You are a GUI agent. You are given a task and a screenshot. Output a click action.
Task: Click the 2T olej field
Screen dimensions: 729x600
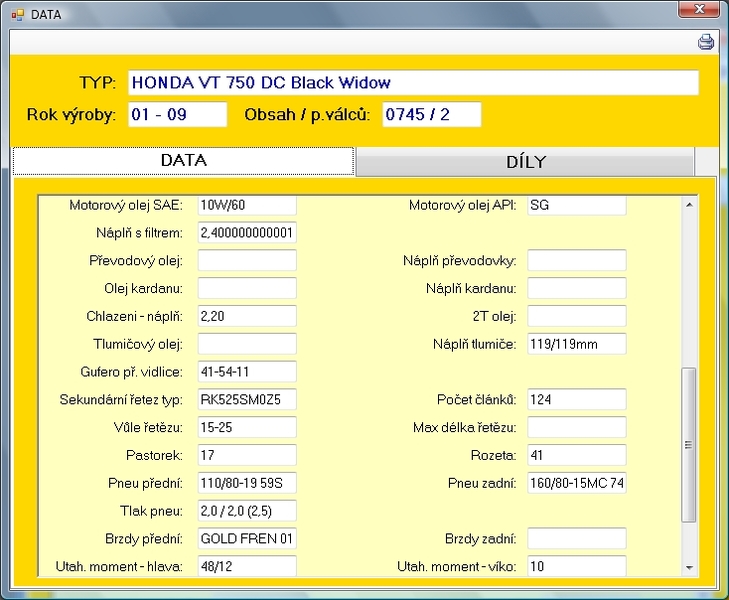coord(577,316)
